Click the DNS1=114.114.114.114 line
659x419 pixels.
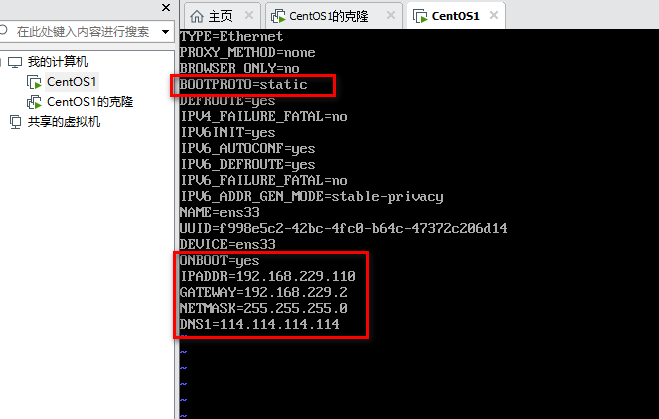259,324
